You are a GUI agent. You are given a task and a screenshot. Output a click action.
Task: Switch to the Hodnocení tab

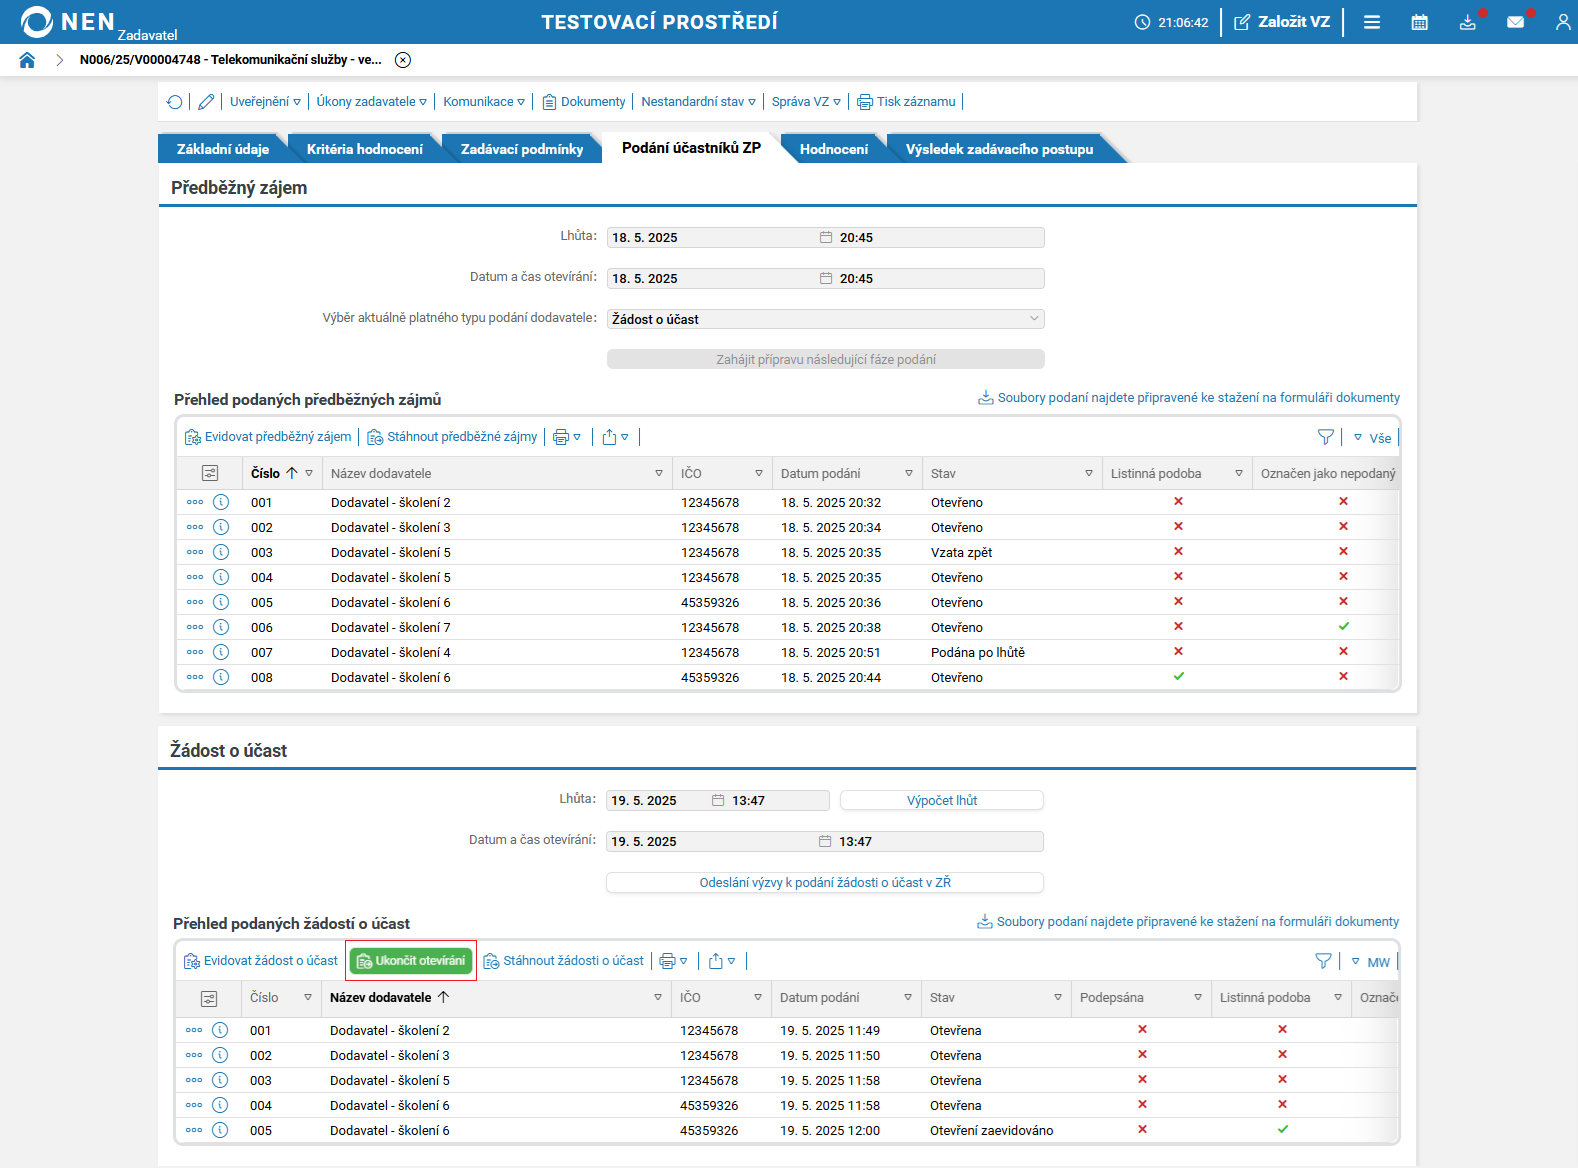(833, 149)
